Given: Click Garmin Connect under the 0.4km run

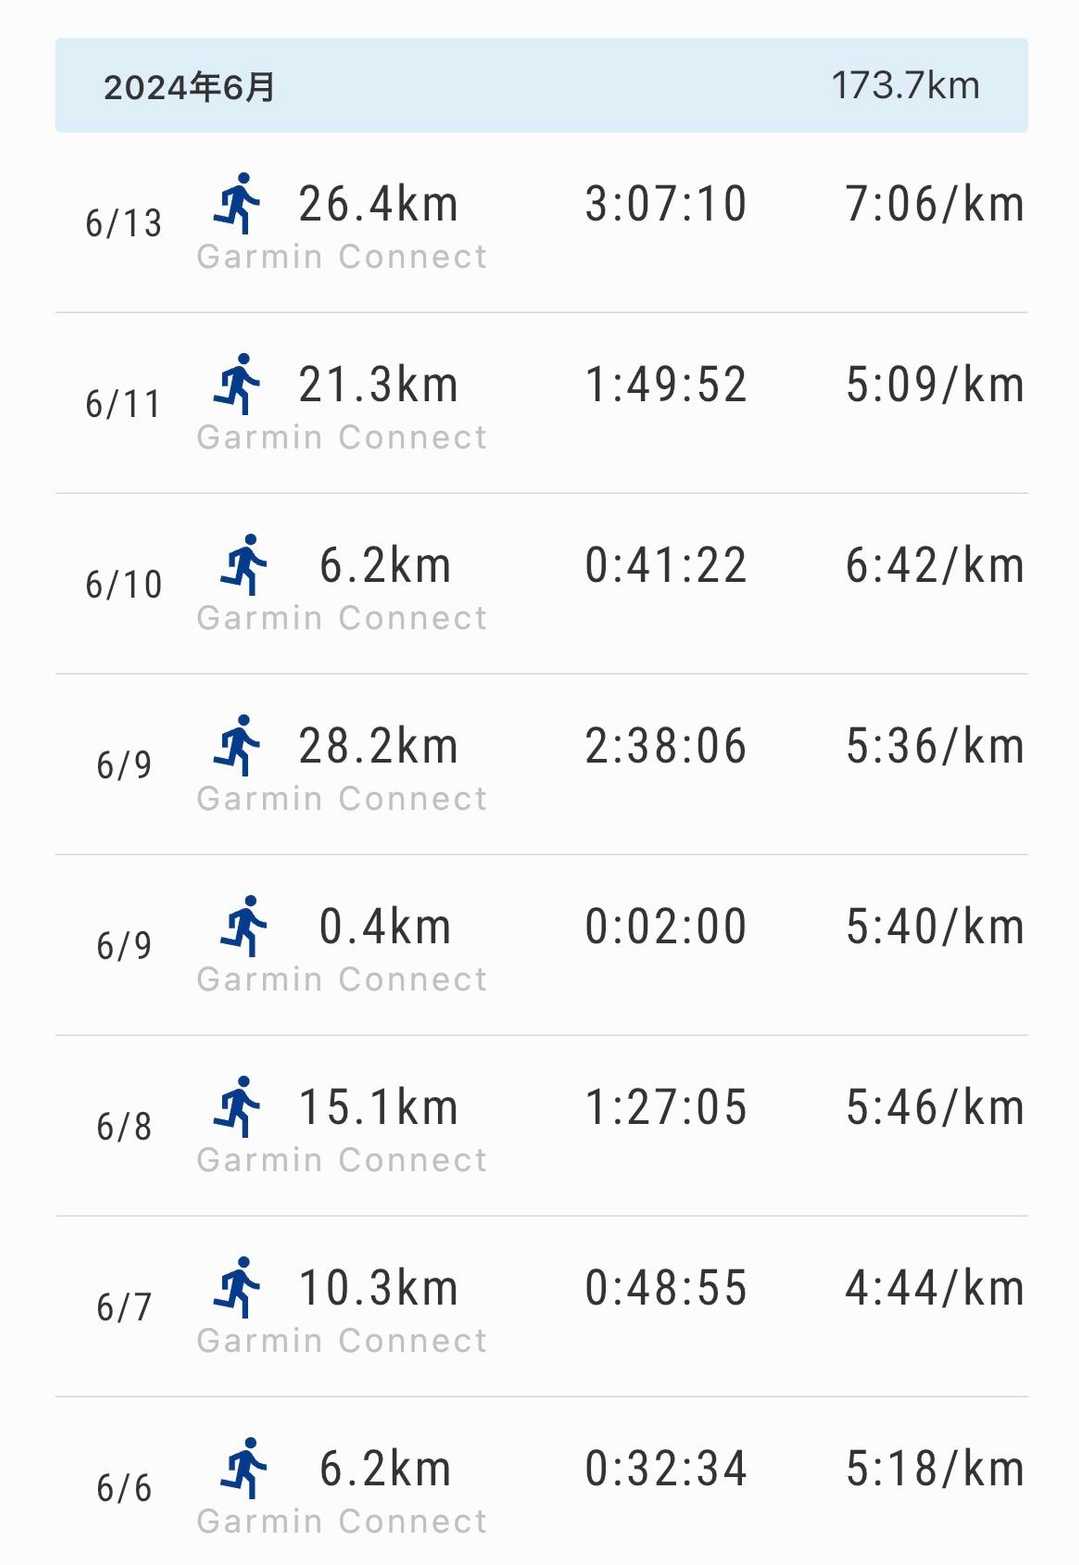Looking at the screenshot, I should pos(342,979).
